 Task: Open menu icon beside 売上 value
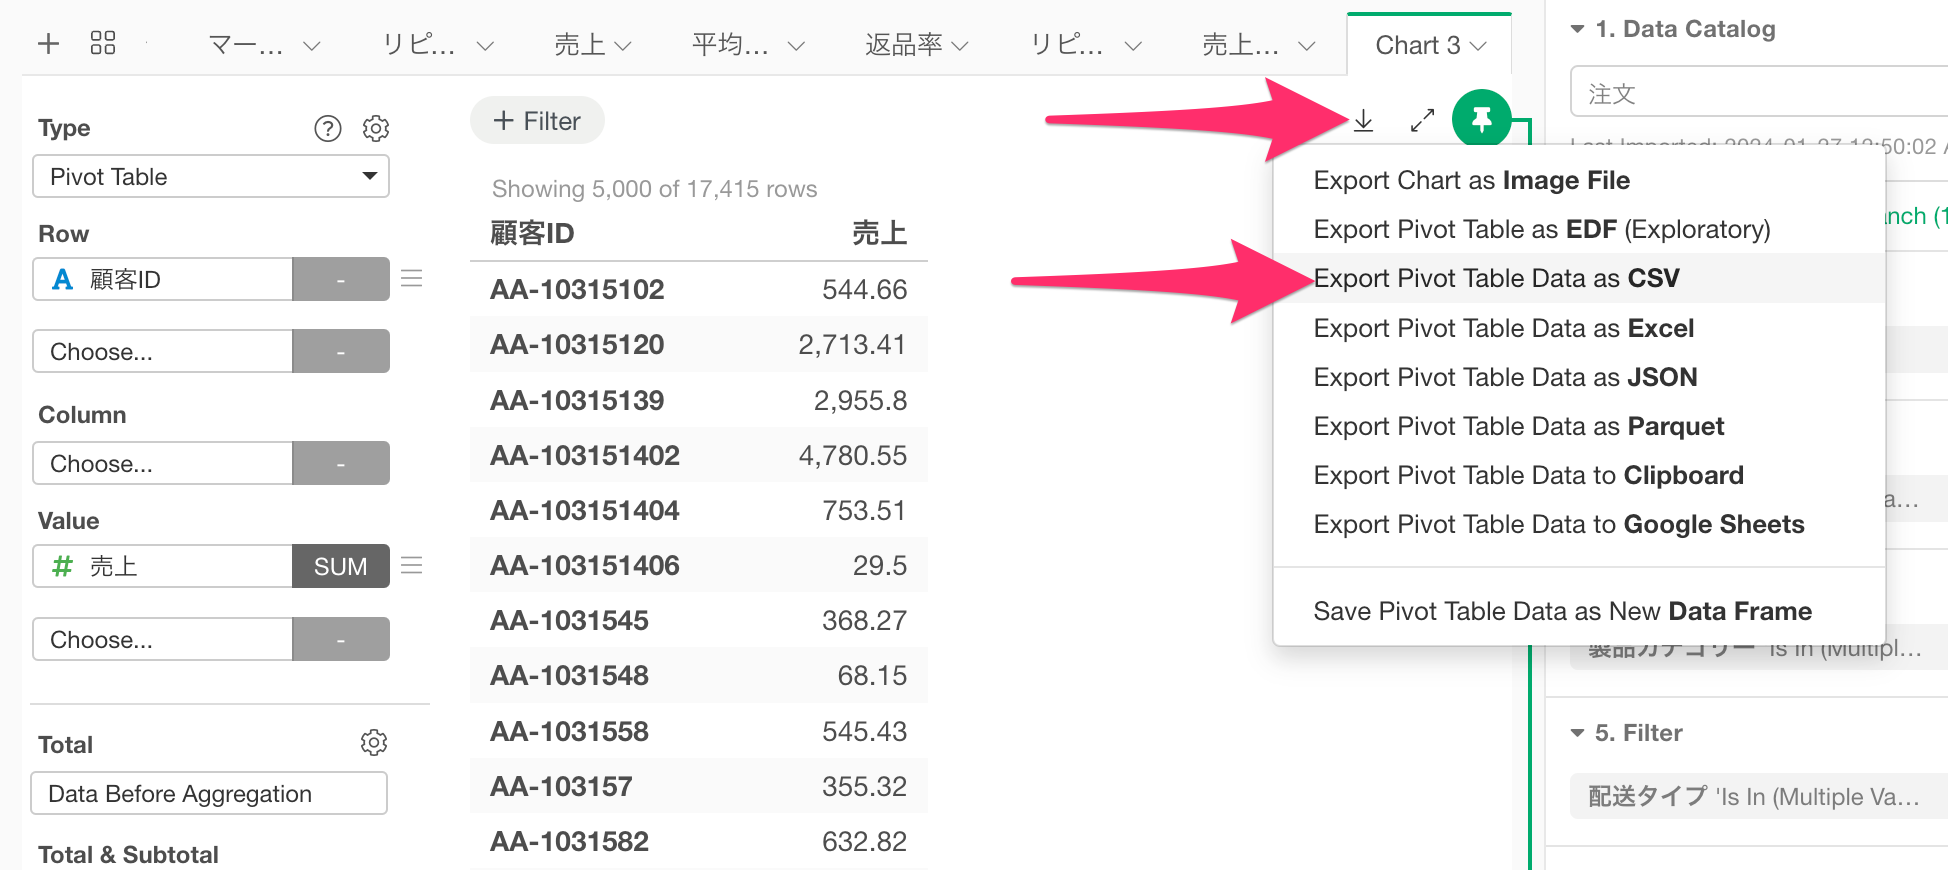[412, 566]
